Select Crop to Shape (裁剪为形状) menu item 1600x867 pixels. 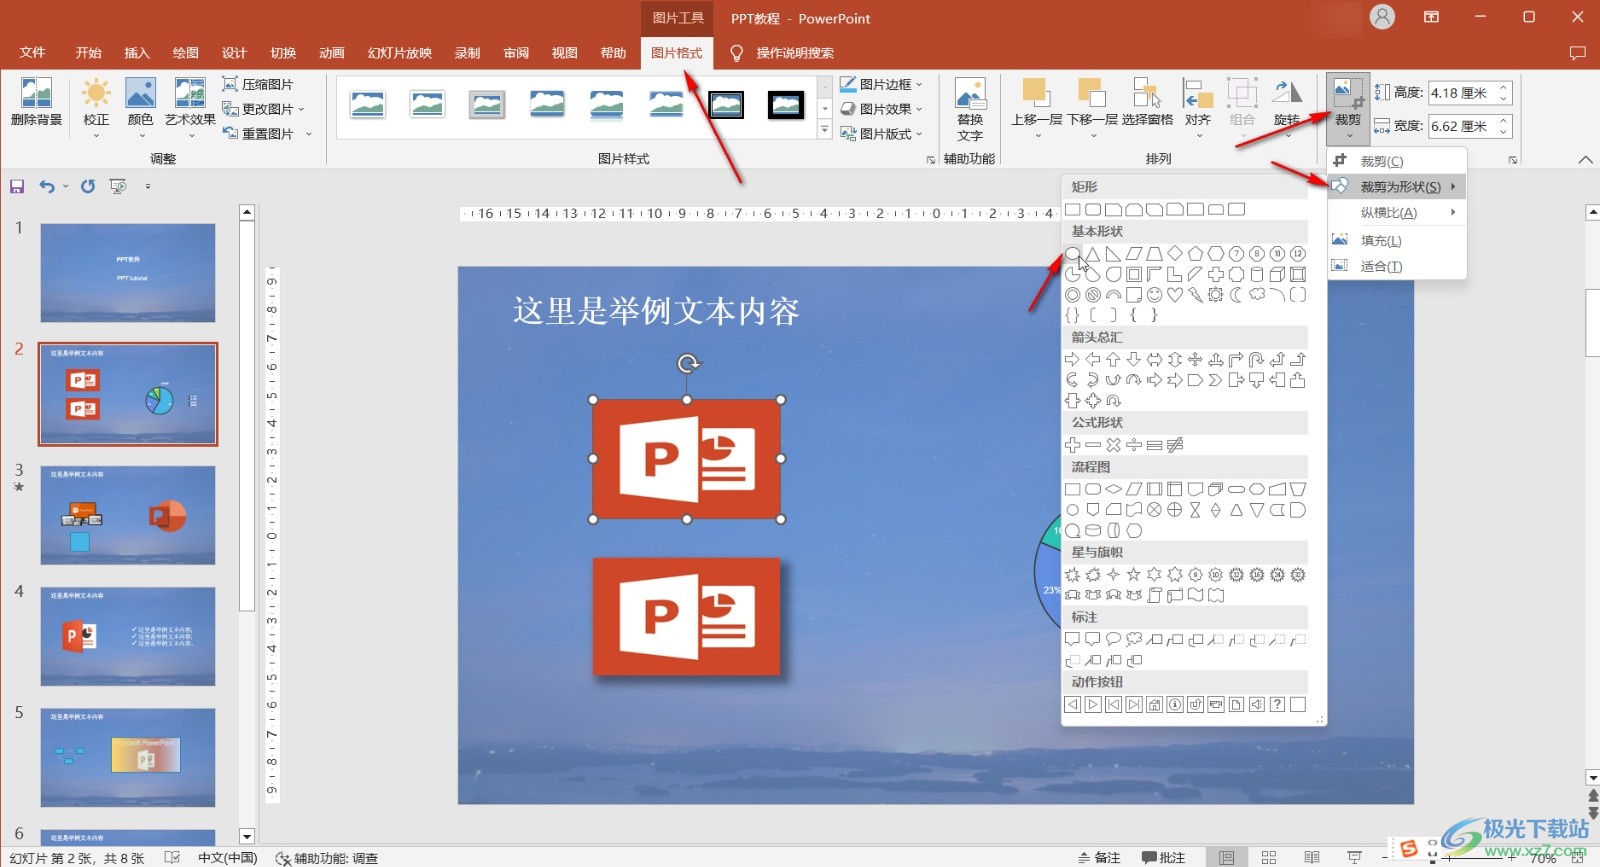click(1396, 187)
